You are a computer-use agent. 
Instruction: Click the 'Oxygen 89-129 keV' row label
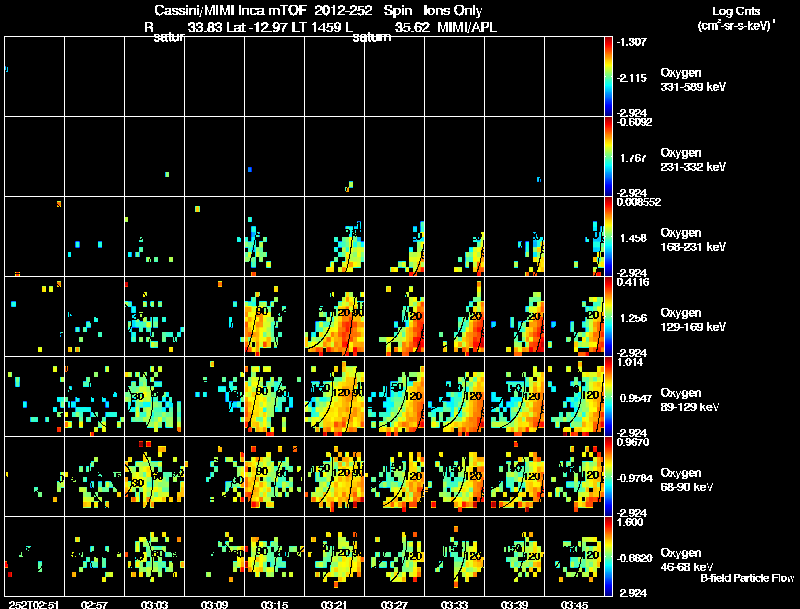(690, 400)
